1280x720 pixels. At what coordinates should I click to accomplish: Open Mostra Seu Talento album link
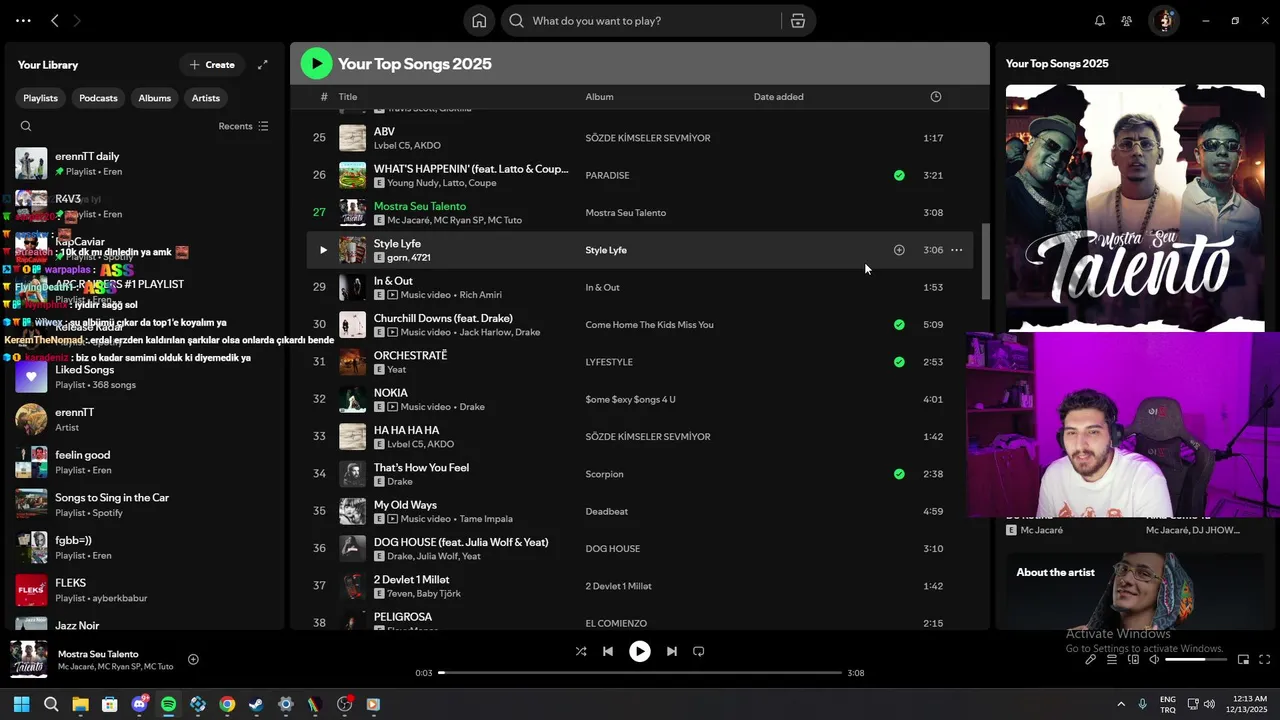[625, 213]
